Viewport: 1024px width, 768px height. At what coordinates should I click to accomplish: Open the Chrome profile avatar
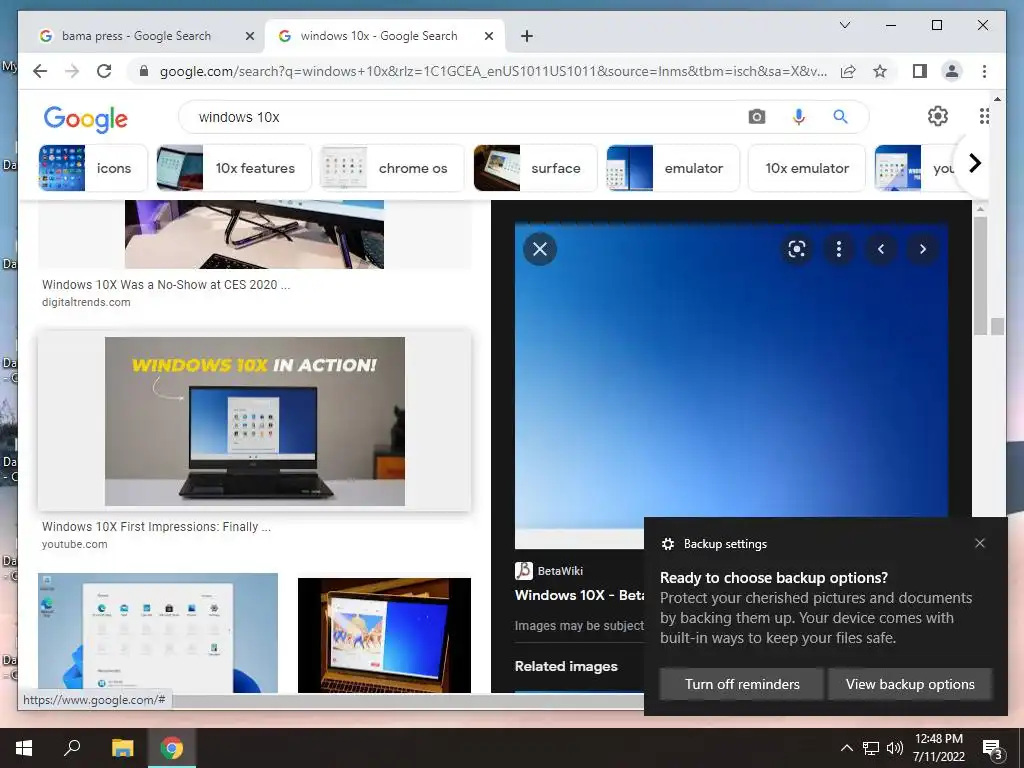[952, 71]
